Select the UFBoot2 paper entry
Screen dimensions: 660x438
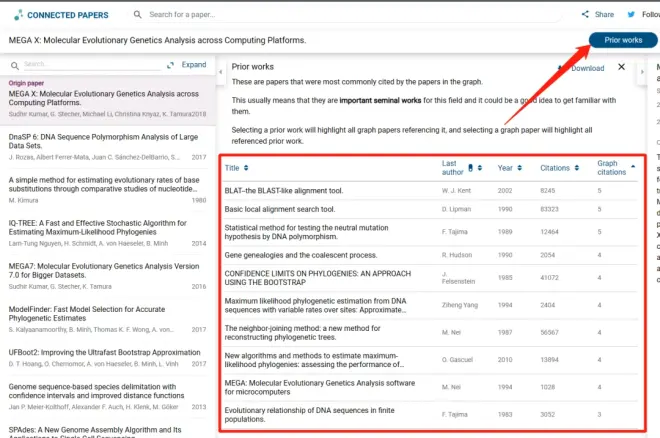tap(107, 358)
